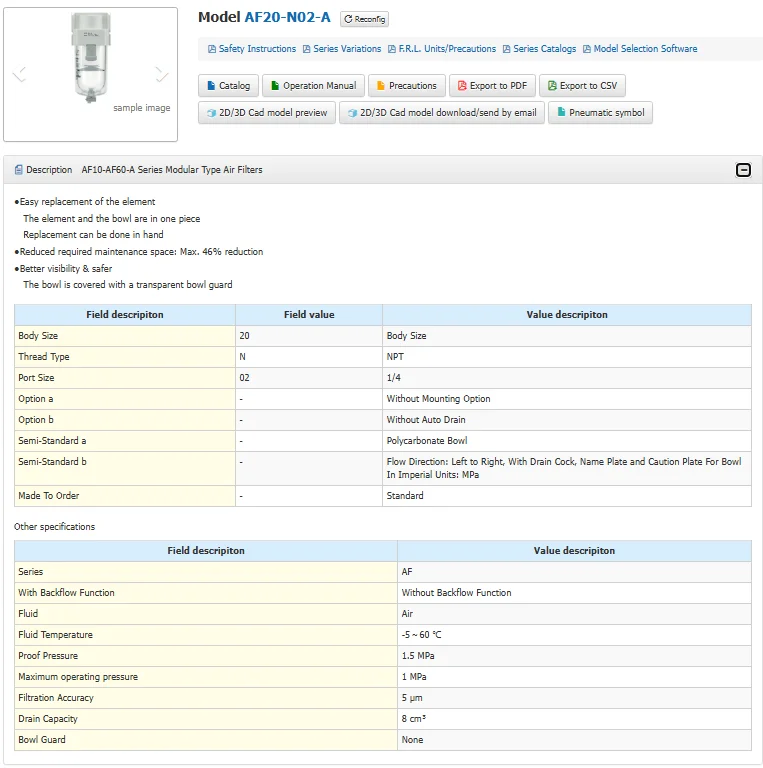This screenshot has height=768, width=763.
Task: Click 'Without Auto Drain' cell
Action: pos(567,420)
